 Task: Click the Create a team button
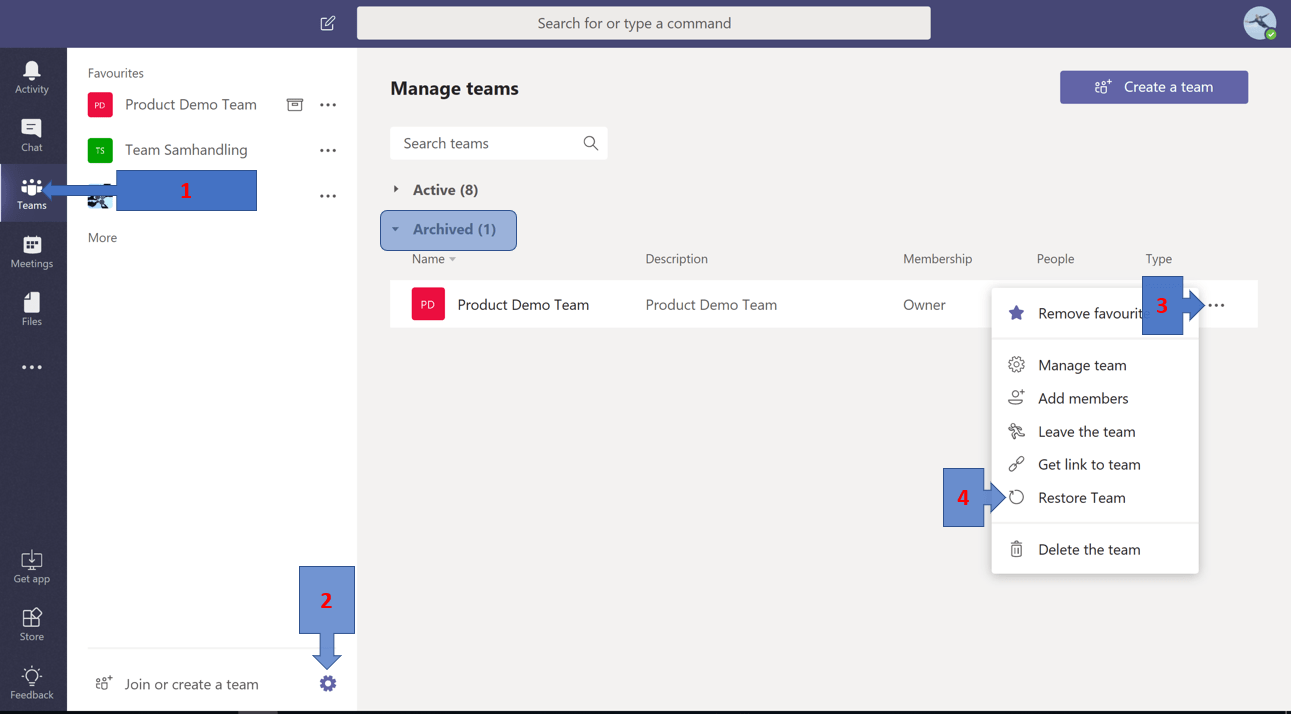coord(1153,87)
